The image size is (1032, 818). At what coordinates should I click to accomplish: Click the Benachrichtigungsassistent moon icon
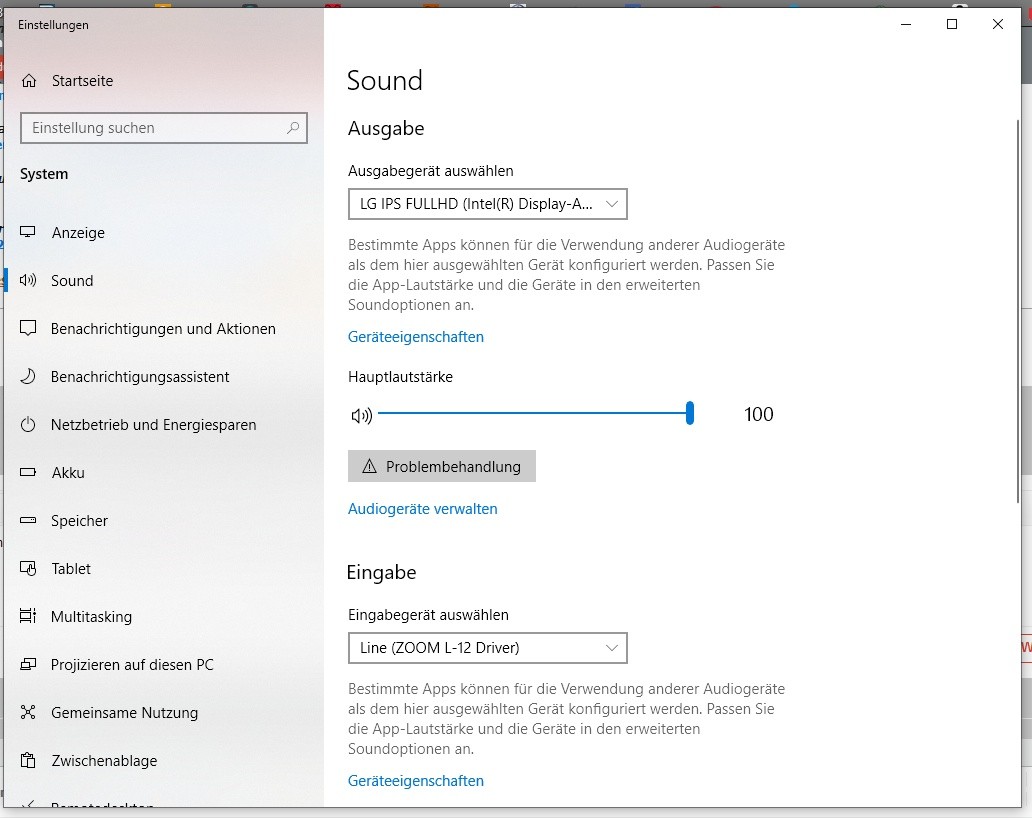(29, 377)
